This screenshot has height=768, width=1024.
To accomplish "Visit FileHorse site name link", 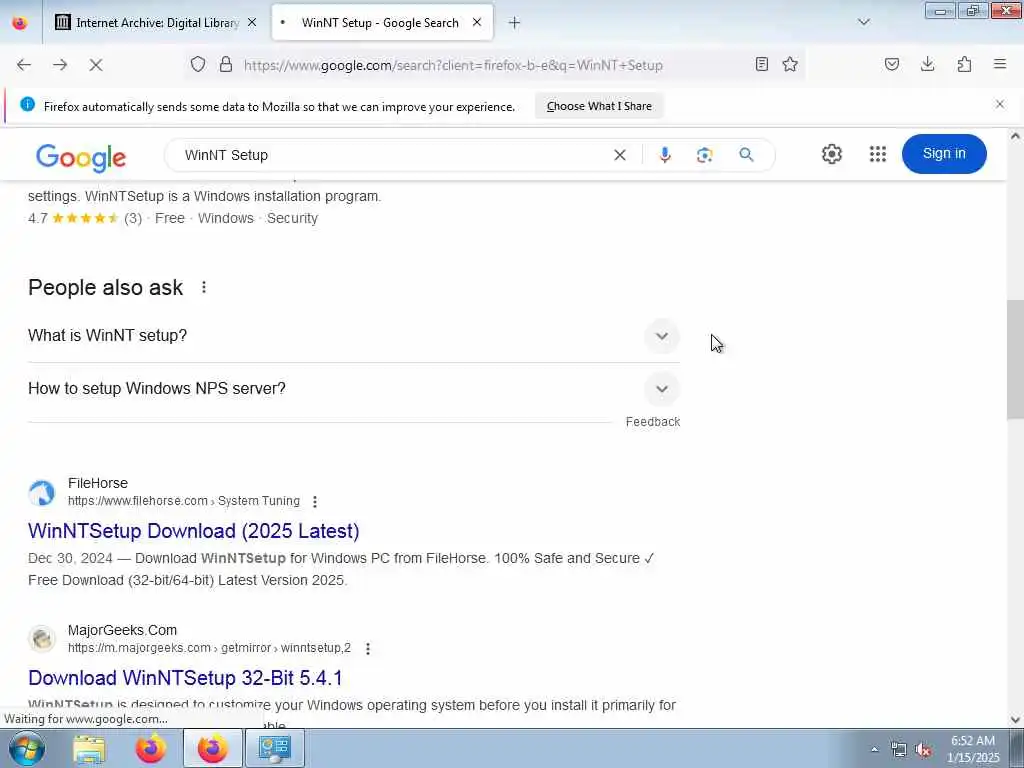I will (x=98, y=483).
